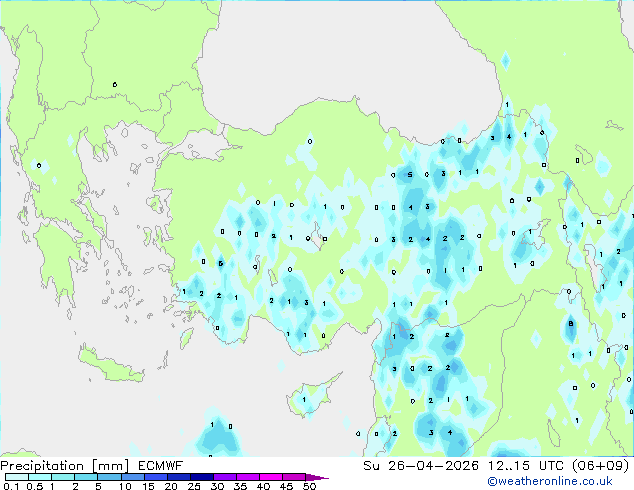Screen dimensions: 634x490
Task: Click legend label '10'
Action: click(x=125, y=486)
